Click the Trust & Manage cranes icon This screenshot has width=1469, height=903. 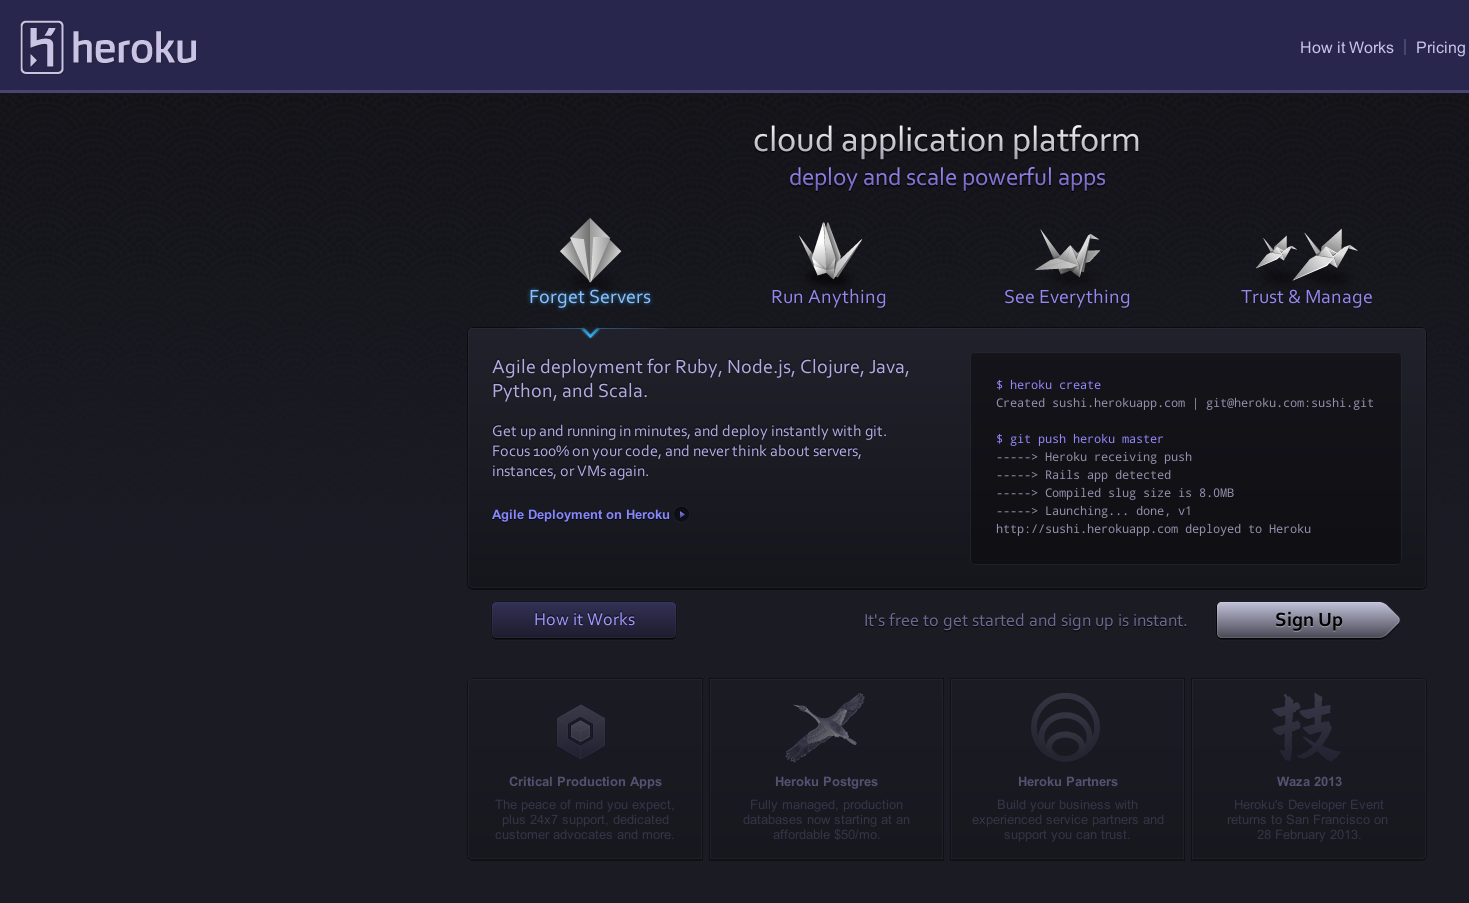(x=1306, y=254)
